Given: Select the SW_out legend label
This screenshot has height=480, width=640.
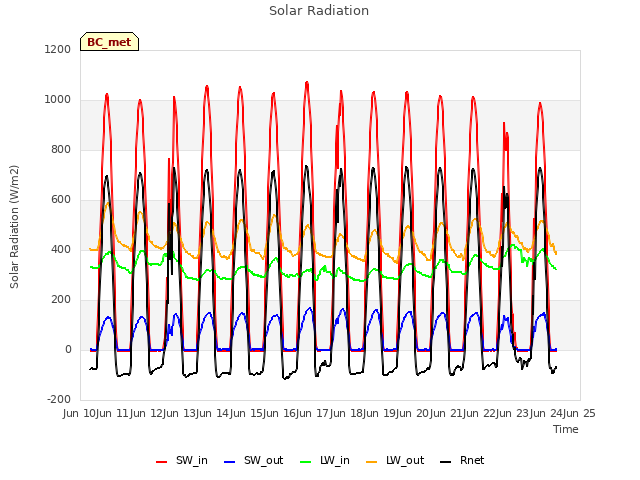Looking at the screenshot, I should (x=264, y=461).
